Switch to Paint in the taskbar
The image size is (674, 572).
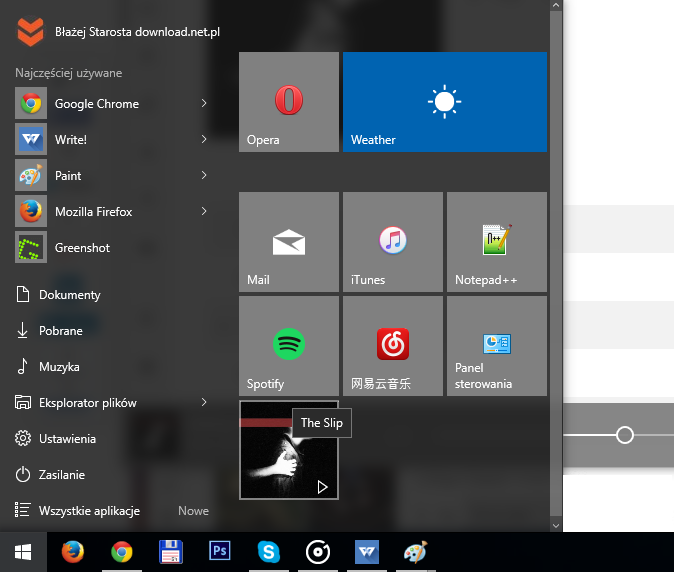pyautogui.click(x=415, y=552)
